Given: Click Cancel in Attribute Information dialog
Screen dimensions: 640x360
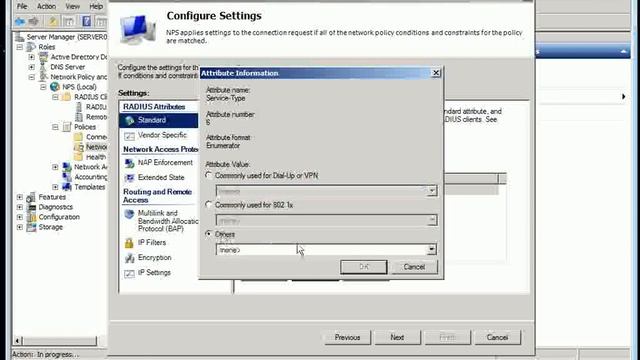Looking at the screenshot, I should (x=414, y=267).
